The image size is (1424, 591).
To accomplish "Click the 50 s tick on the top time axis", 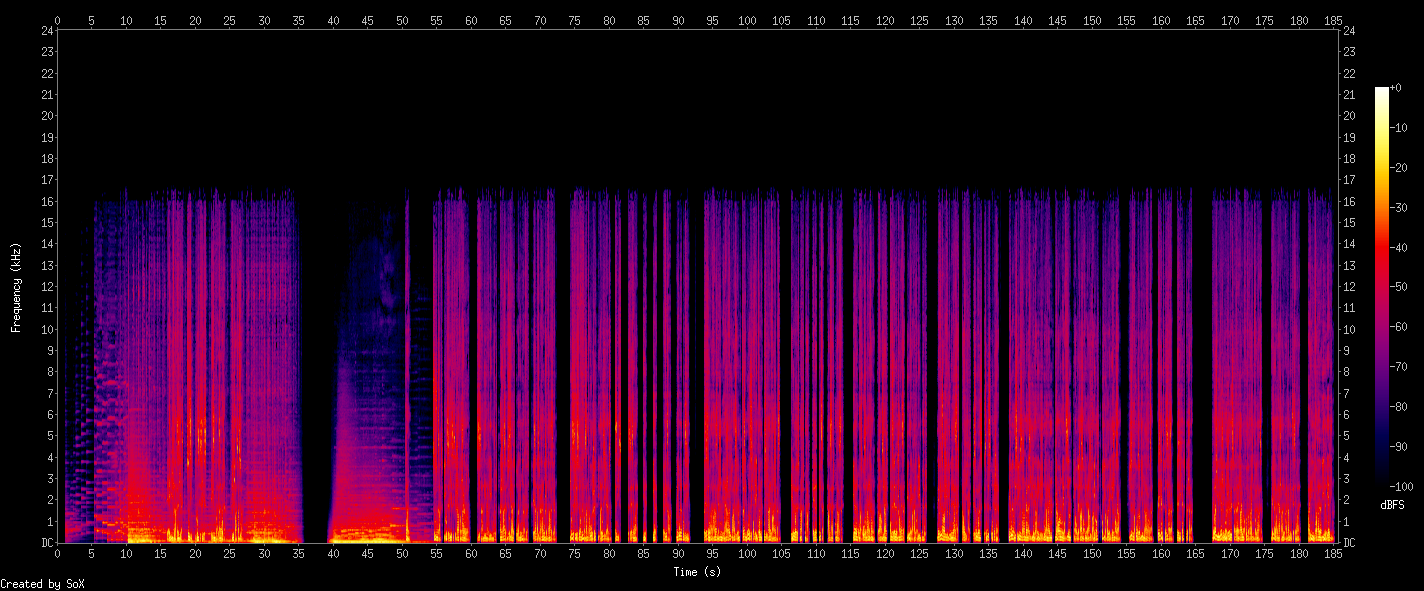I will click(402, 20).
